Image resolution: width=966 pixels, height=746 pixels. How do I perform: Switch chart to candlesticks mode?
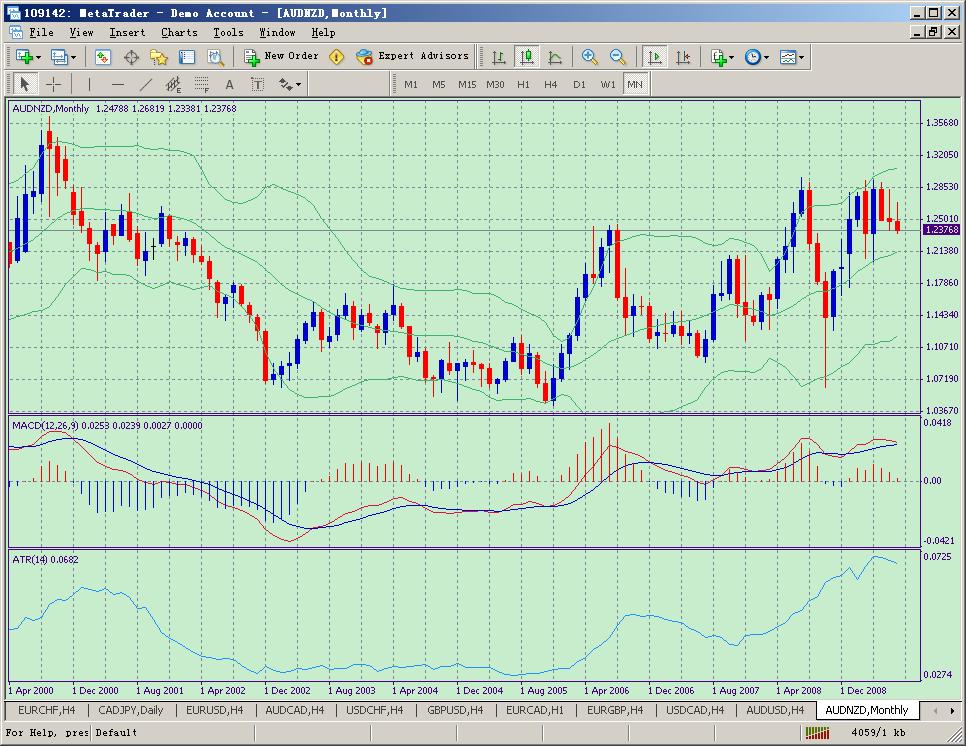pyautogui.click(x=527, y=57)
